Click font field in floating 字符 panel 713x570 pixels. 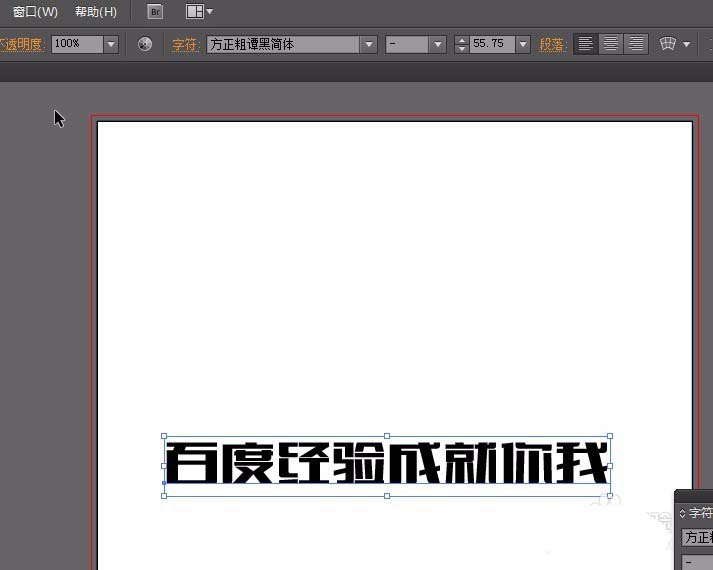(x=697, y=537)
